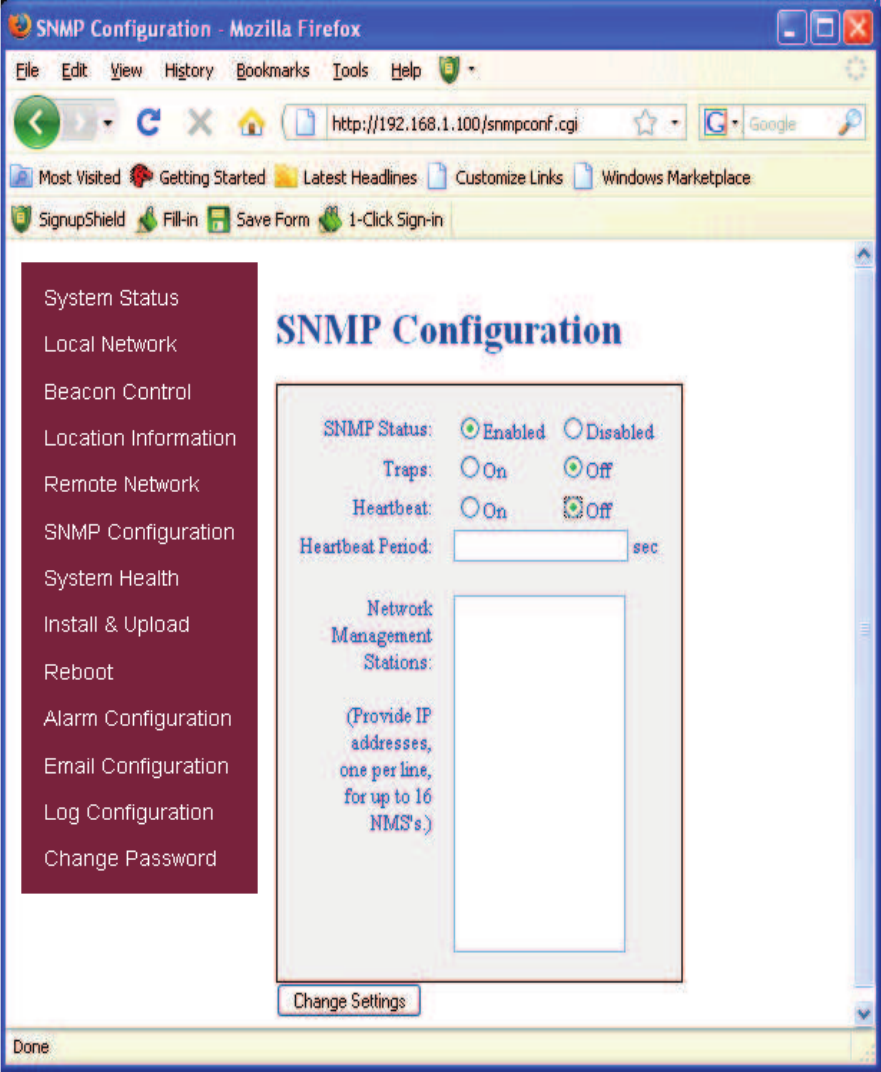
Task: Click the SignupShield icon in the menu bar
Action: [x=448, y=70]
